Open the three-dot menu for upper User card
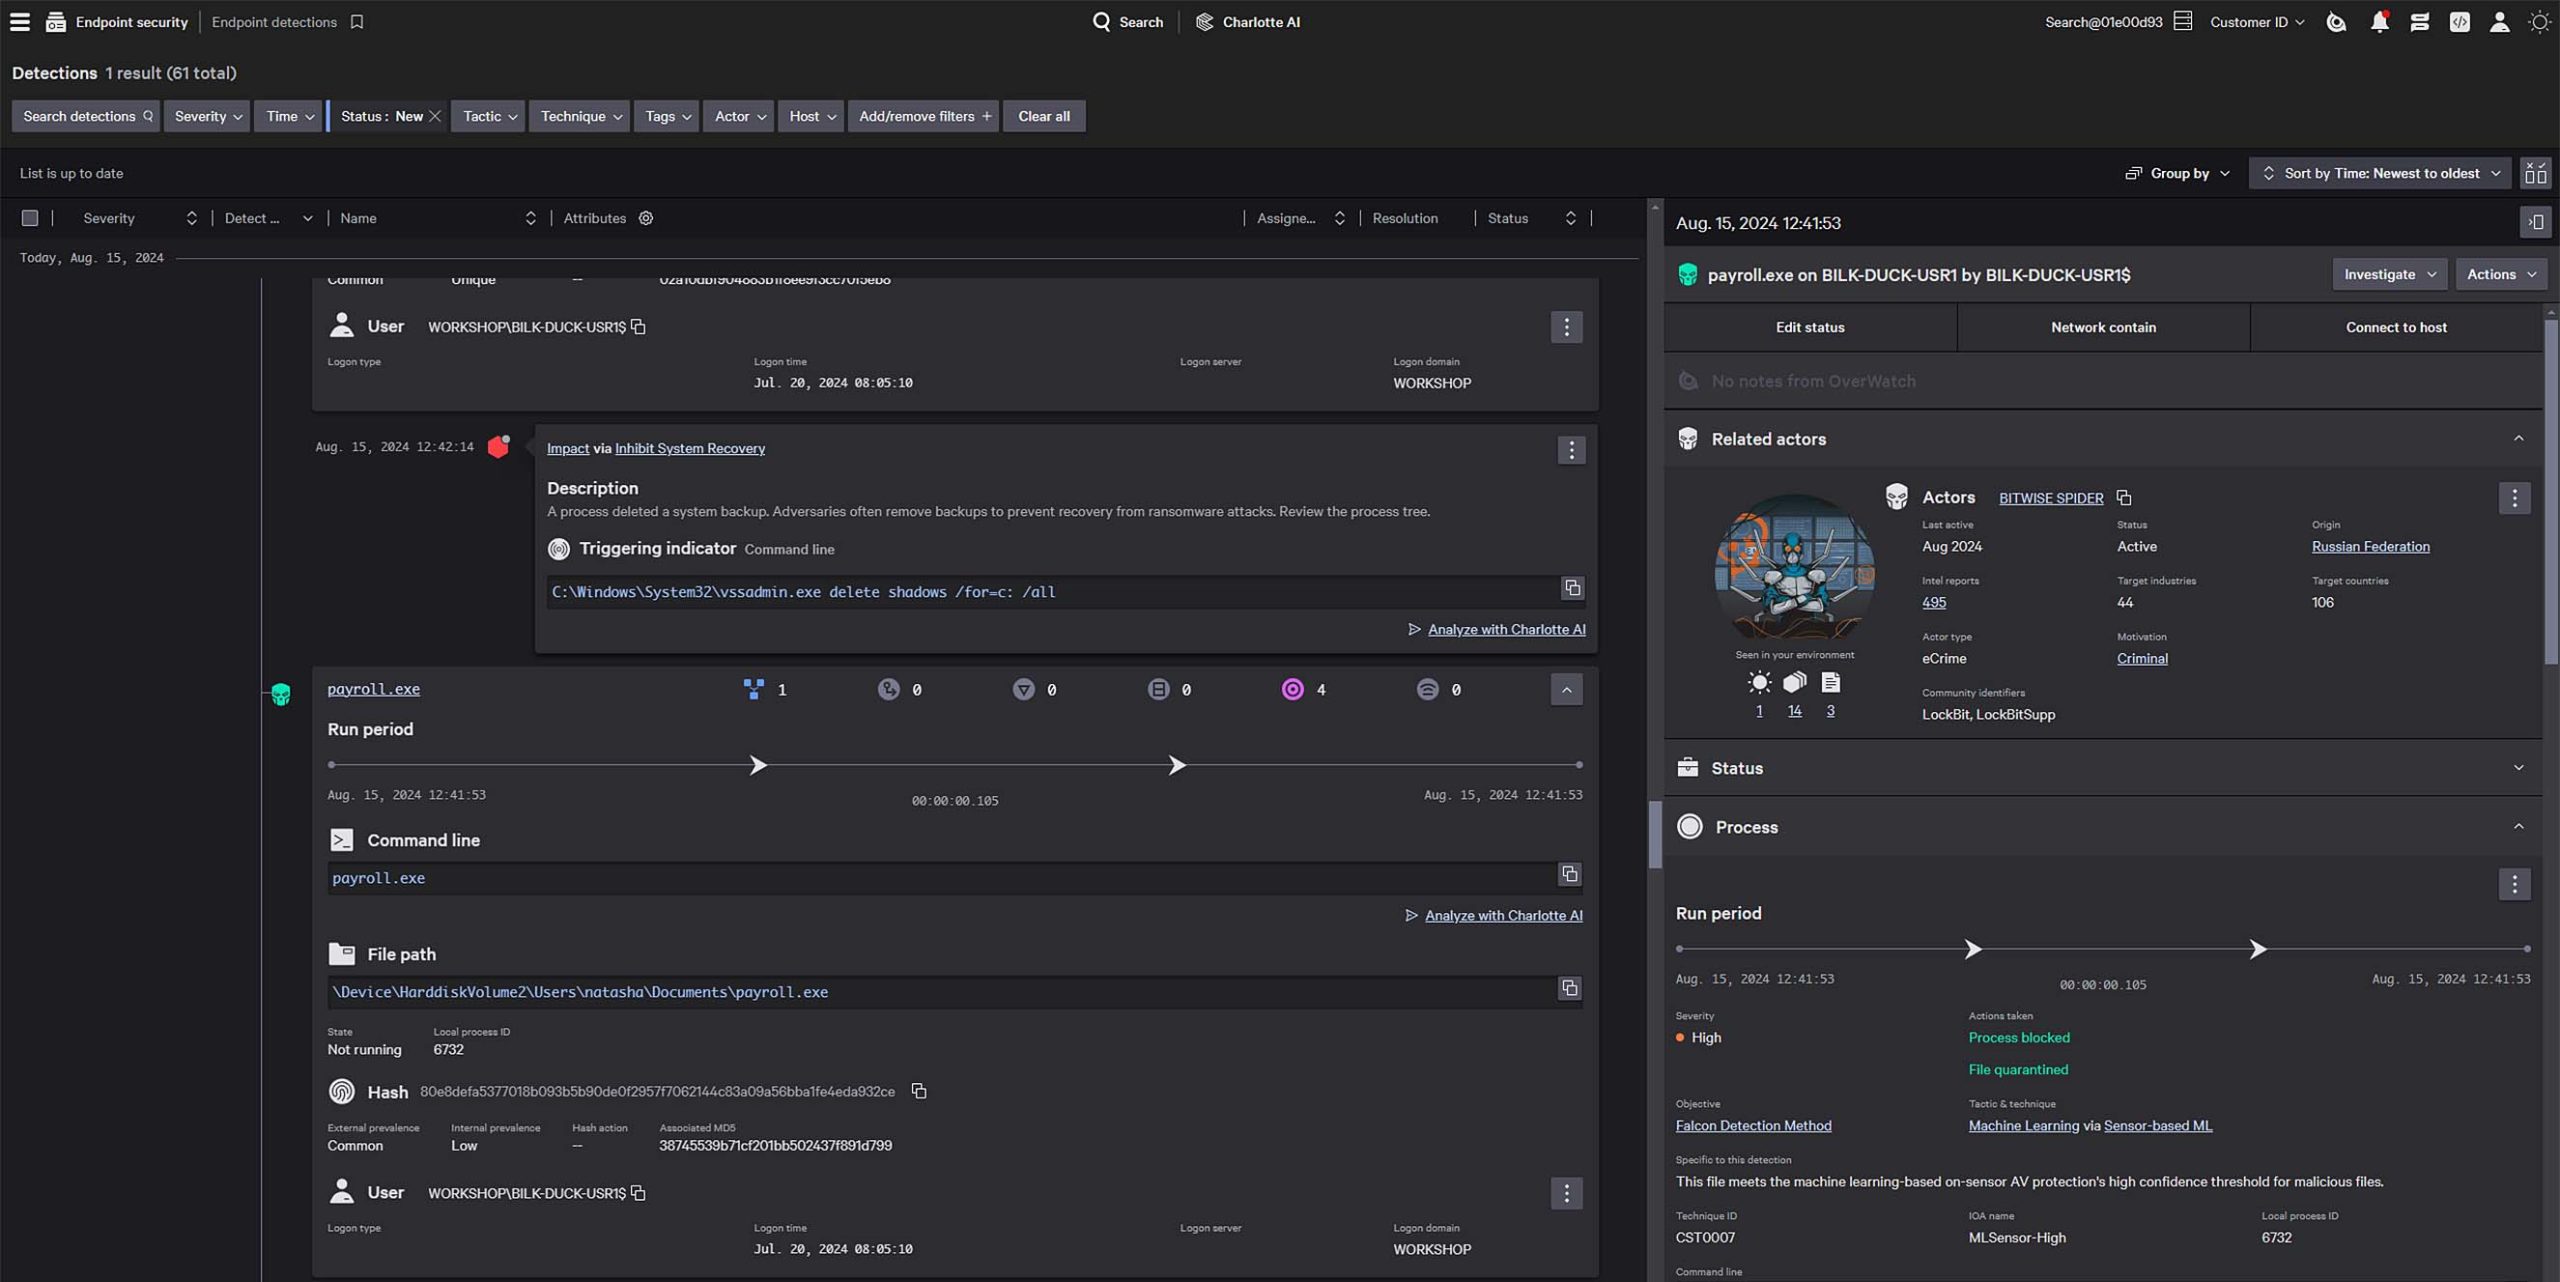This screenshot has height=1282, width=2560. 1566,327
